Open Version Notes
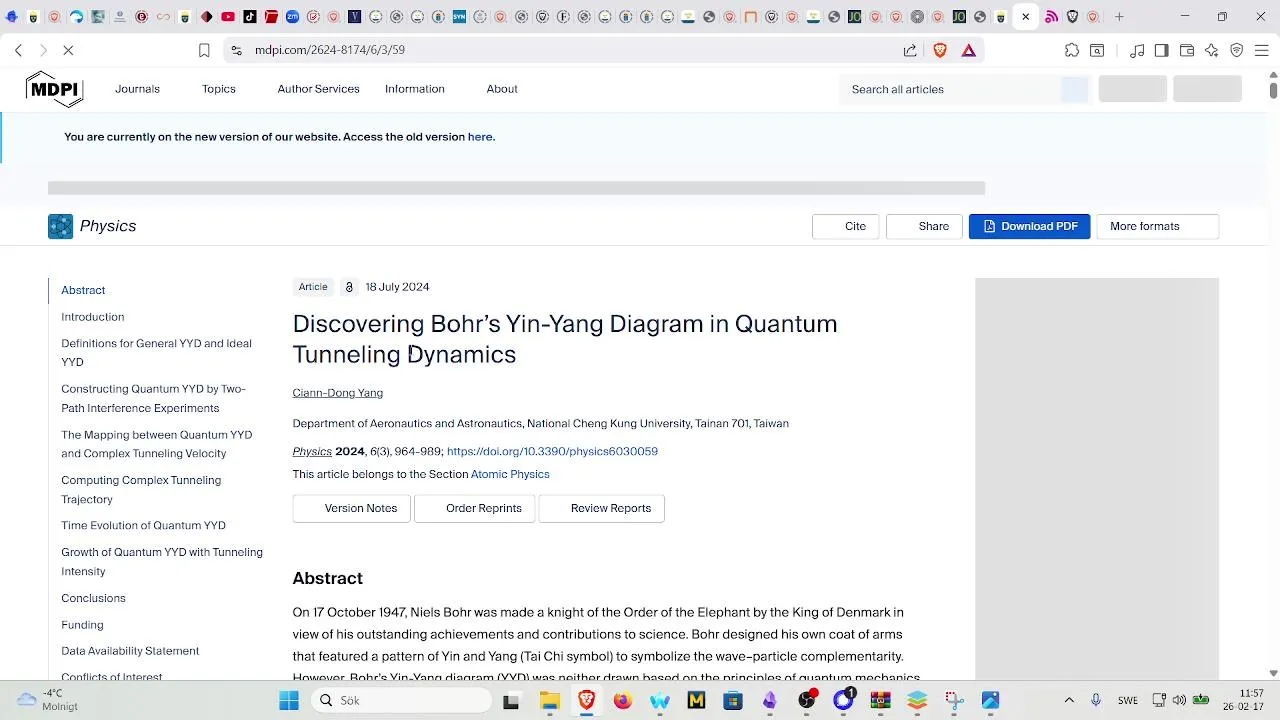Screen dimensions: 1280x720 click(351, 508)
